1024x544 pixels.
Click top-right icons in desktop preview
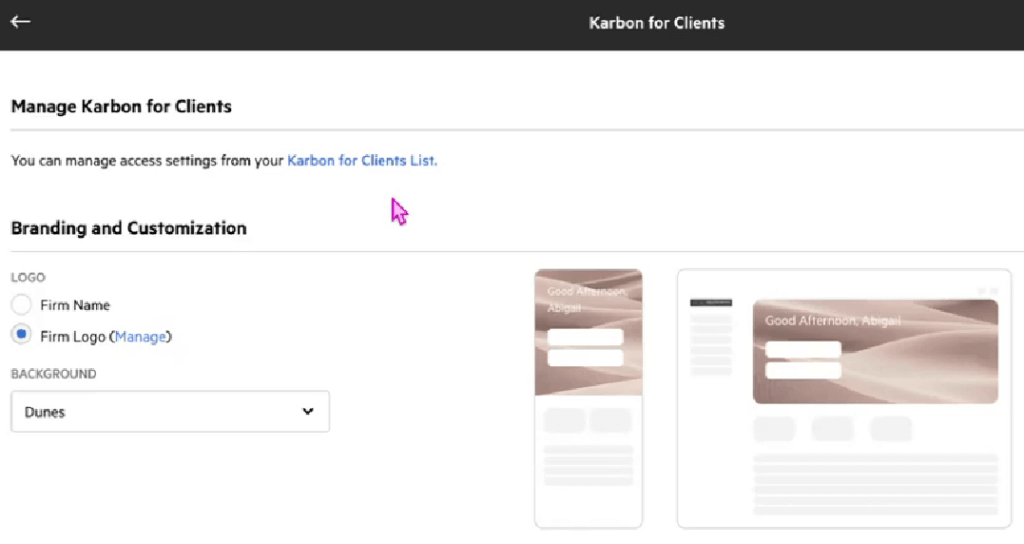[x=987, y=291]
